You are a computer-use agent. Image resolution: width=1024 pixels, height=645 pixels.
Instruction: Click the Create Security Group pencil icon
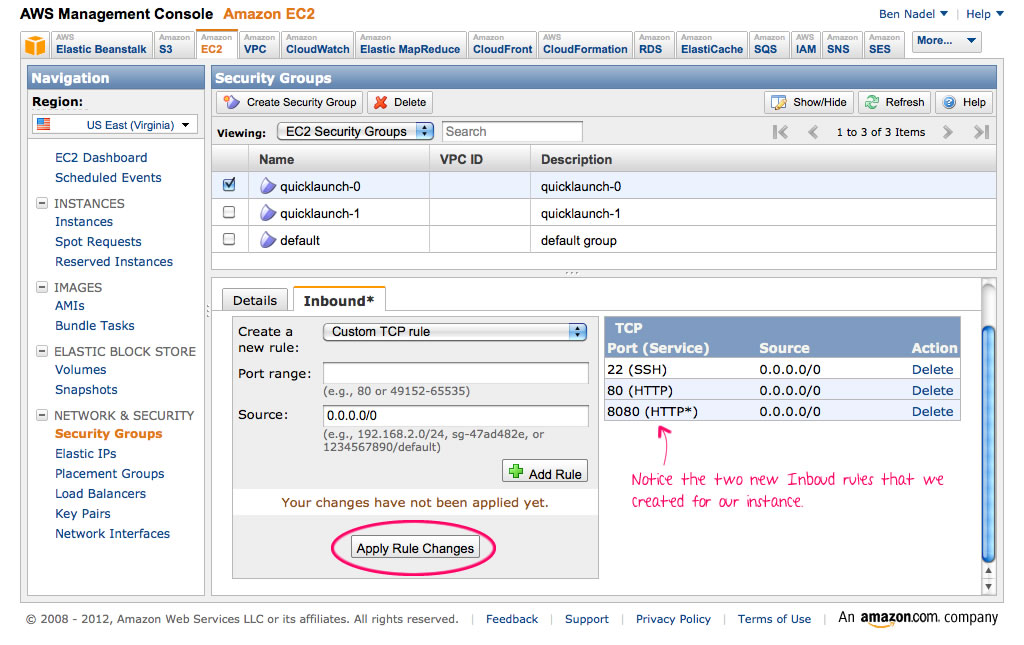232,102
